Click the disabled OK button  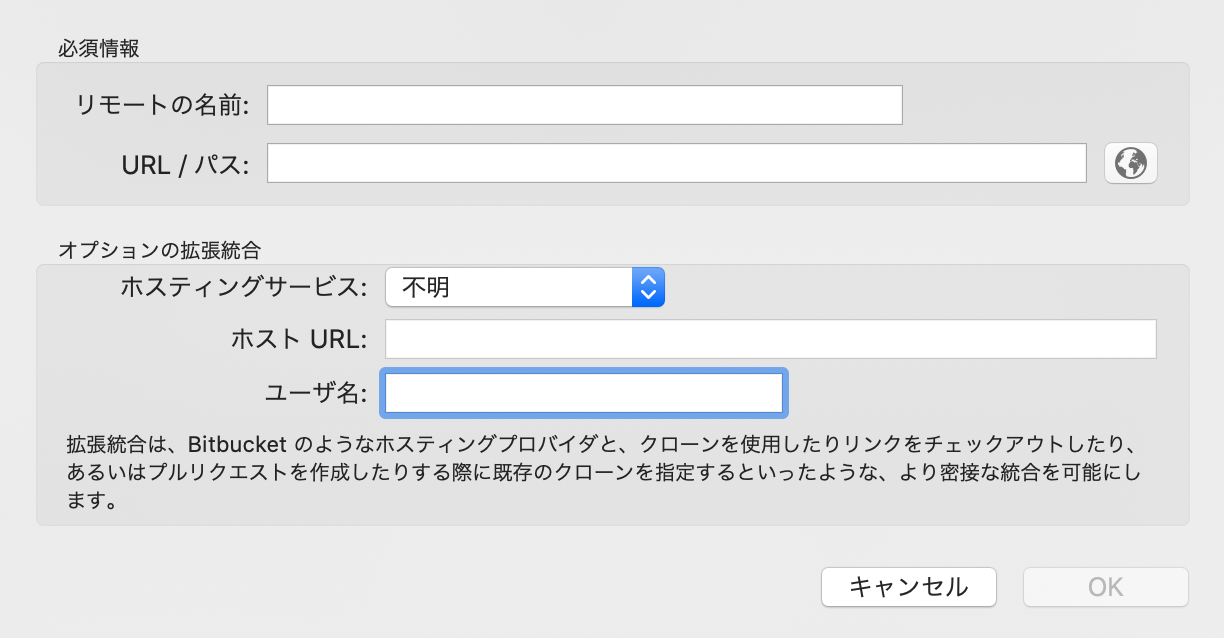click(1106, 587)
